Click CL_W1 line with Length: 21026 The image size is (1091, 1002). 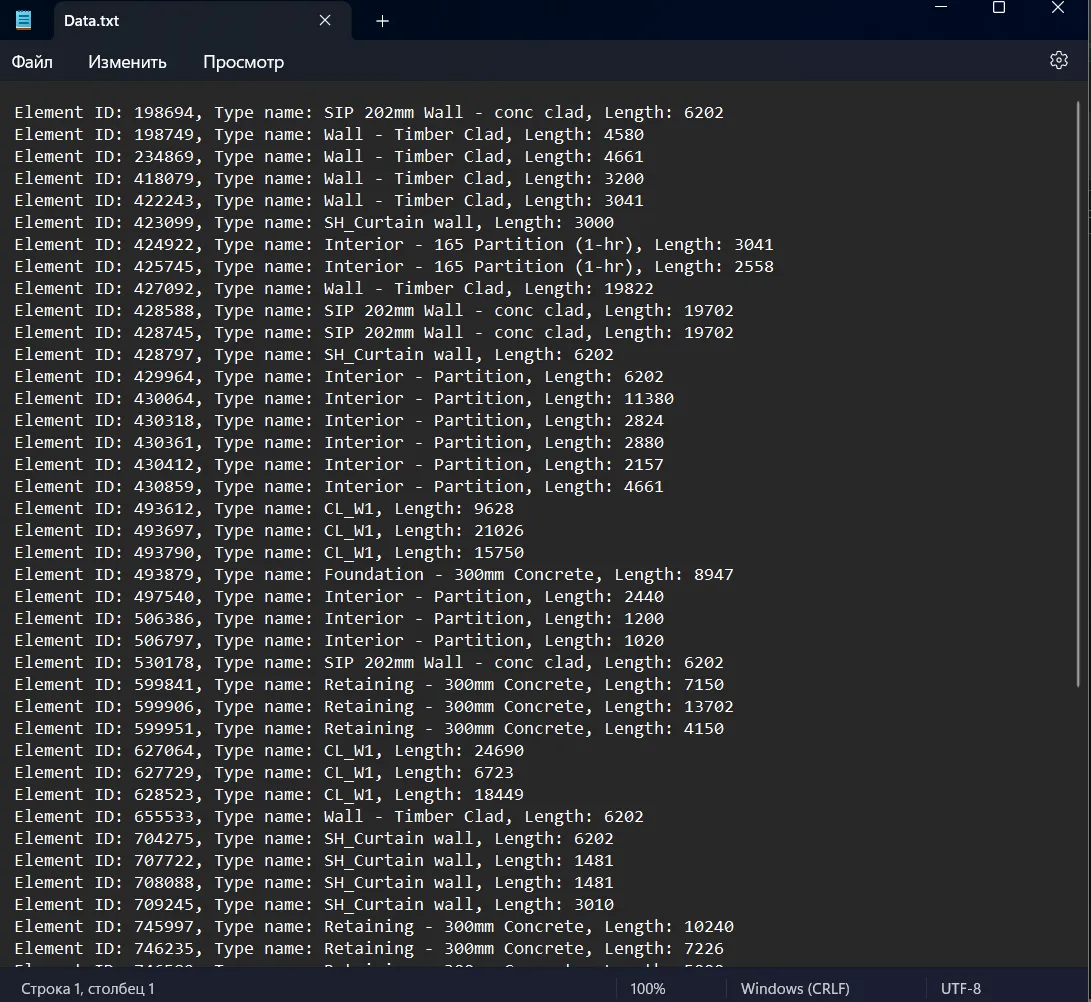[269, 531]
